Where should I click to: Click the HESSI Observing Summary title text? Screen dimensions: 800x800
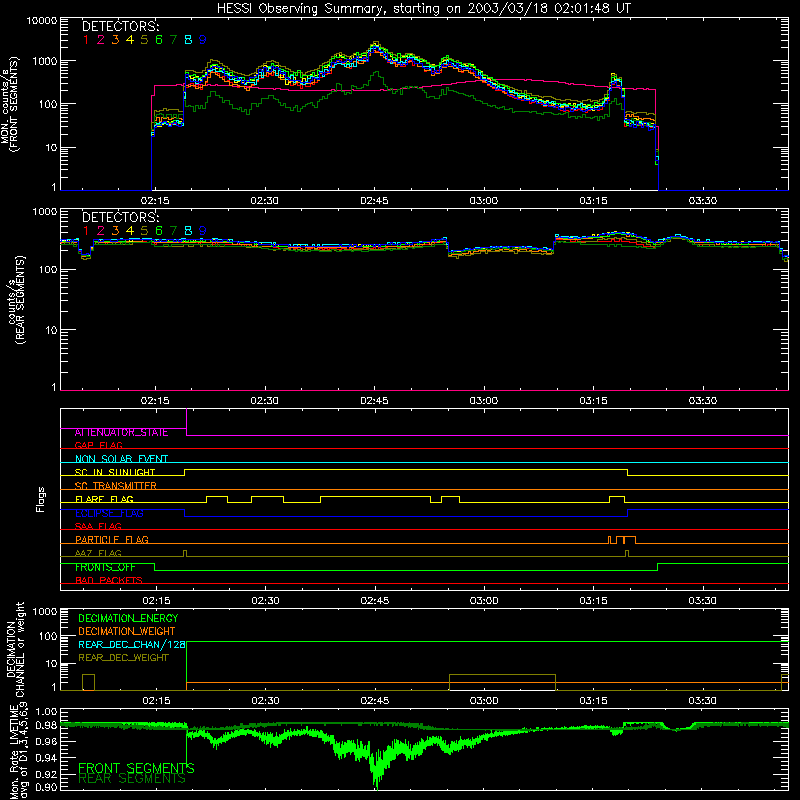coord(423,9)
